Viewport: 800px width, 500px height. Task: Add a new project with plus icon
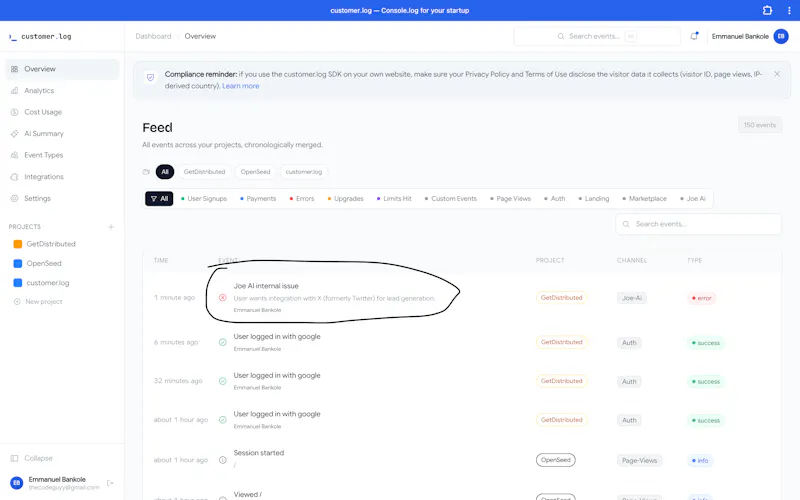(x=111, y=227)
